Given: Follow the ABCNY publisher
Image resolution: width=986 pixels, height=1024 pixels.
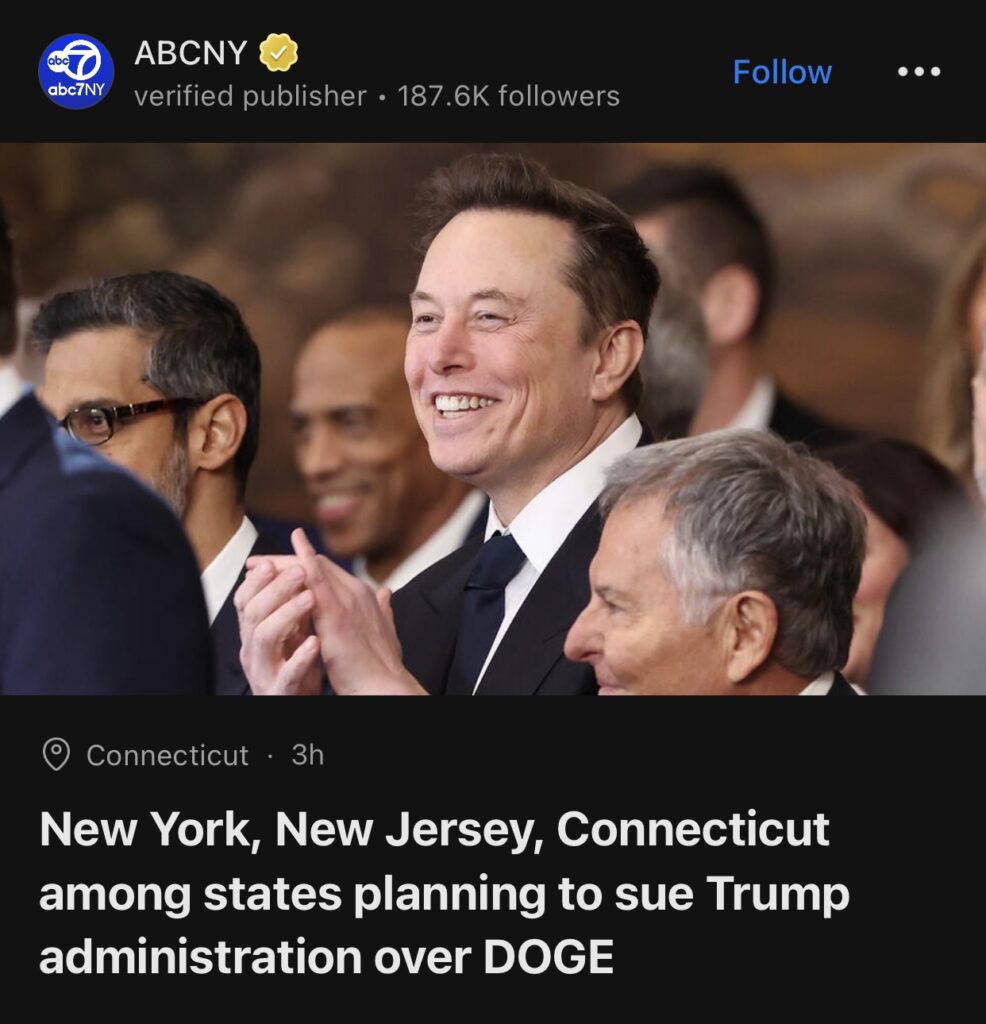Looking at the screenshot, I should click(782, 72).
